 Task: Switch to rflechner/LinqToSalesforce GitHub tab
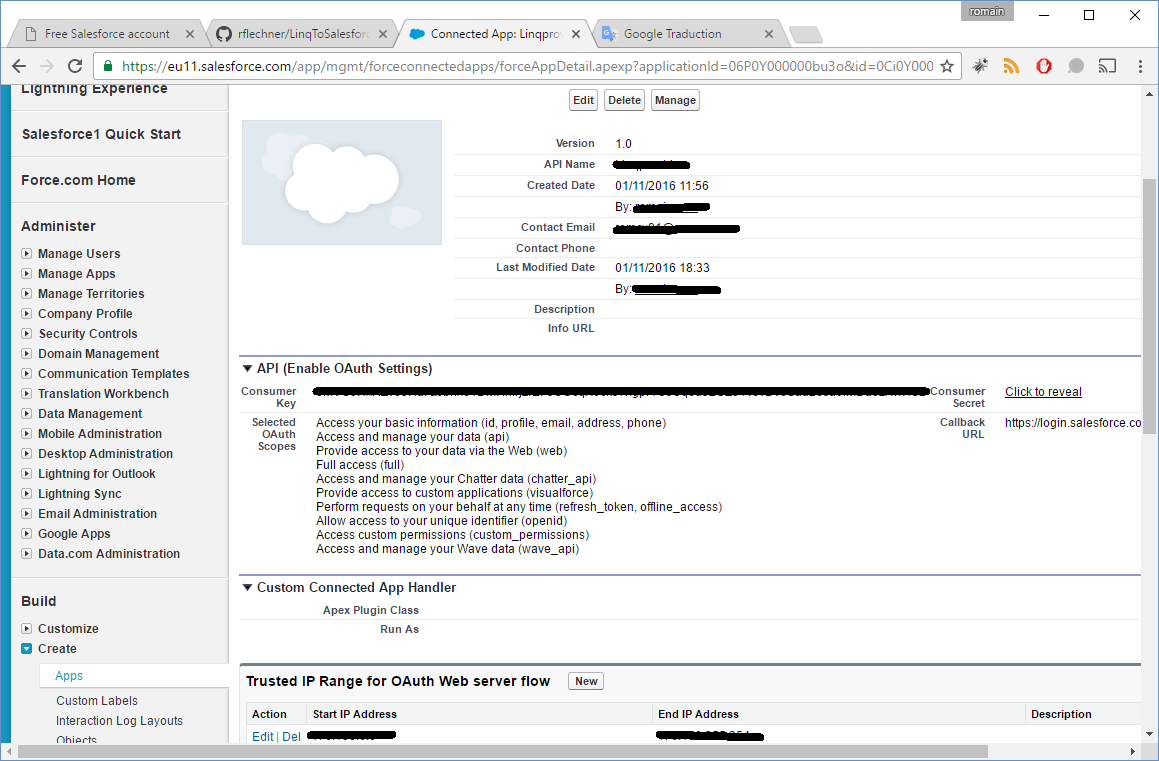coord(302,34)
